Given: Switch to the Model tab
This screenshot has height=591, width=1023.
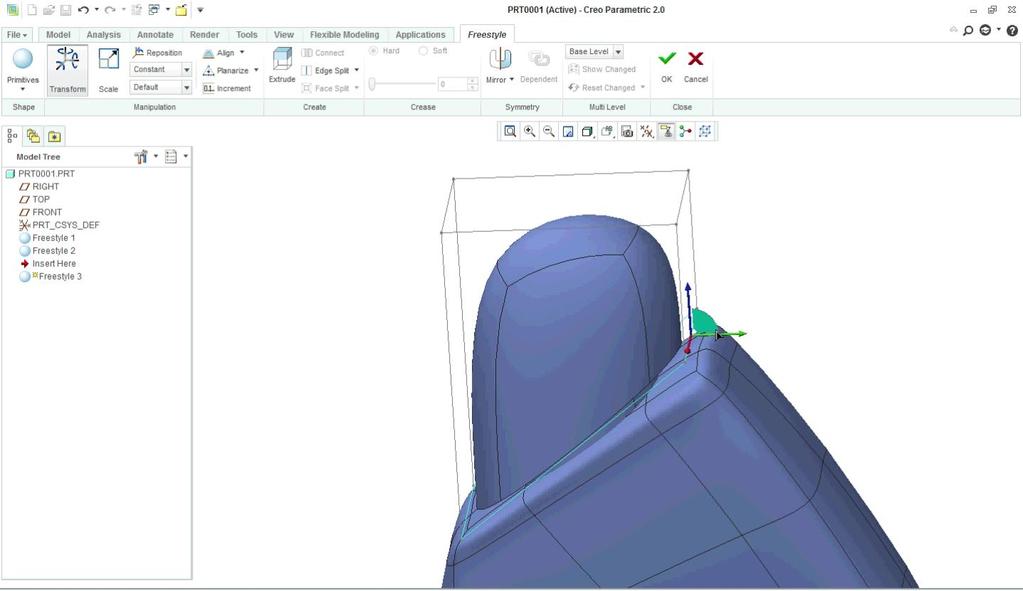Looking at the screenshot, I should click(x=58, y=35).
